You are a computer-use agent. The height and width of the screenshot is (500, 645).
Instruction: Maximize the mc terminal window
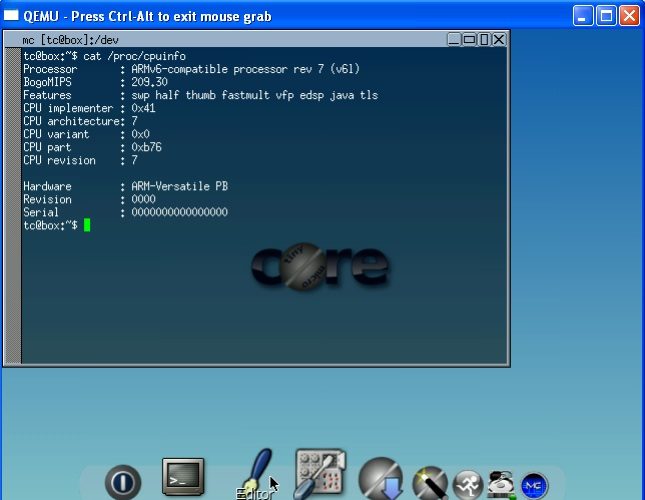470,39
